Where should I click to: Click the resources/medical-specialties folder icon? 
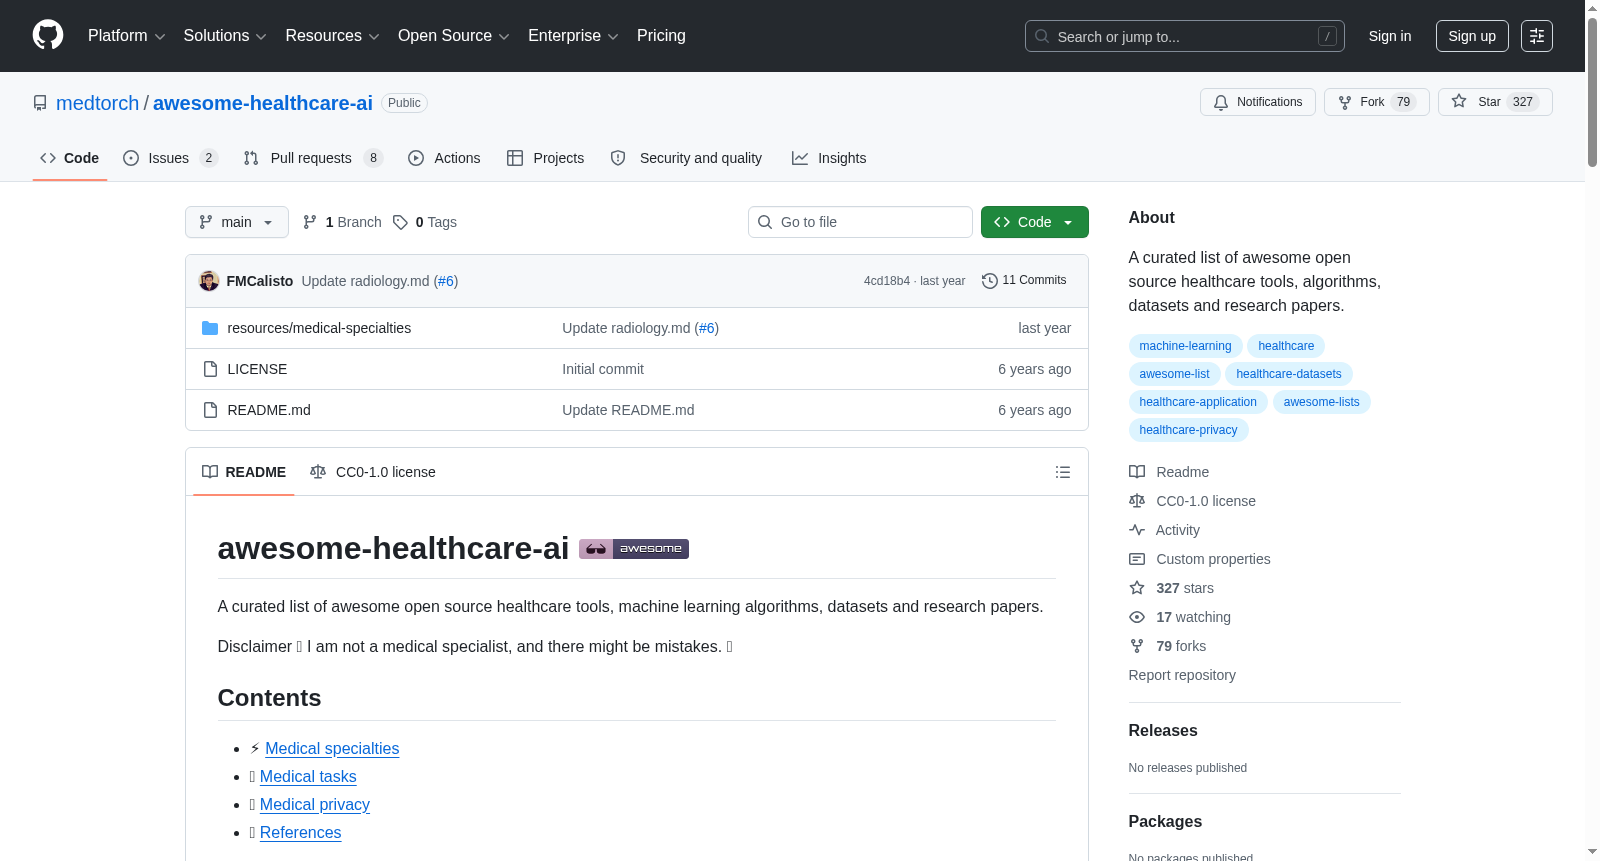pos(210,328)
